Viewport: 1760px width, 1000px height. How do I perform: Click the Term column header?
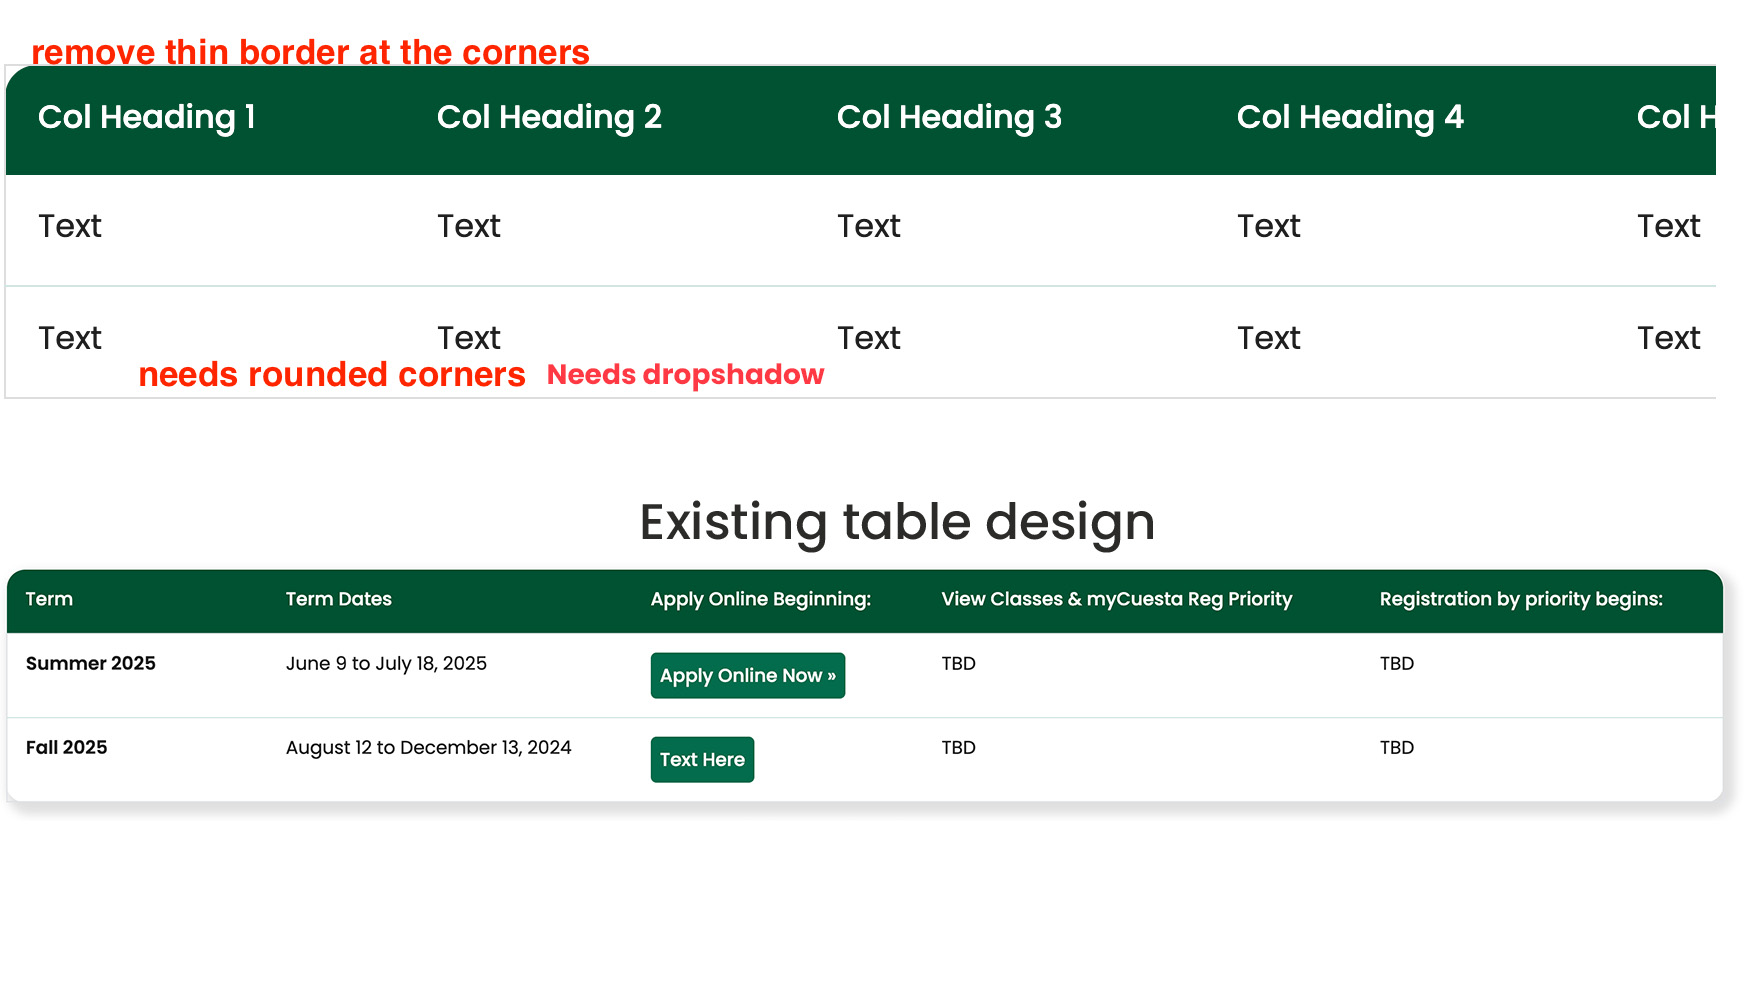(49, 599)
